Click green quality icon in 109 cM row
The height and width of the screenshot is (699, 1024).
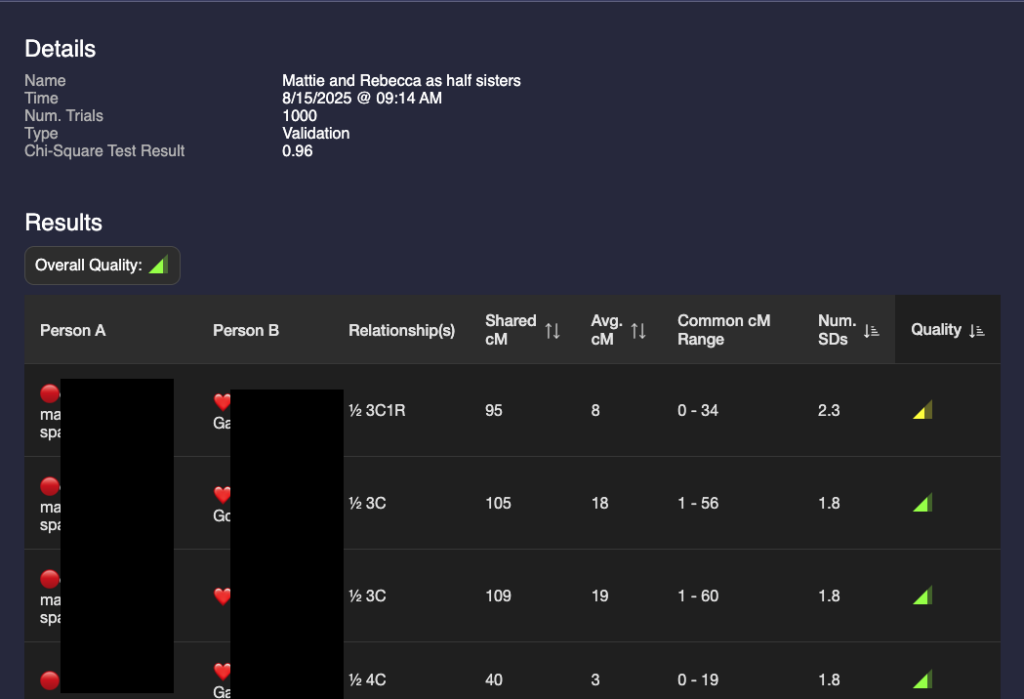pos(922,596)
